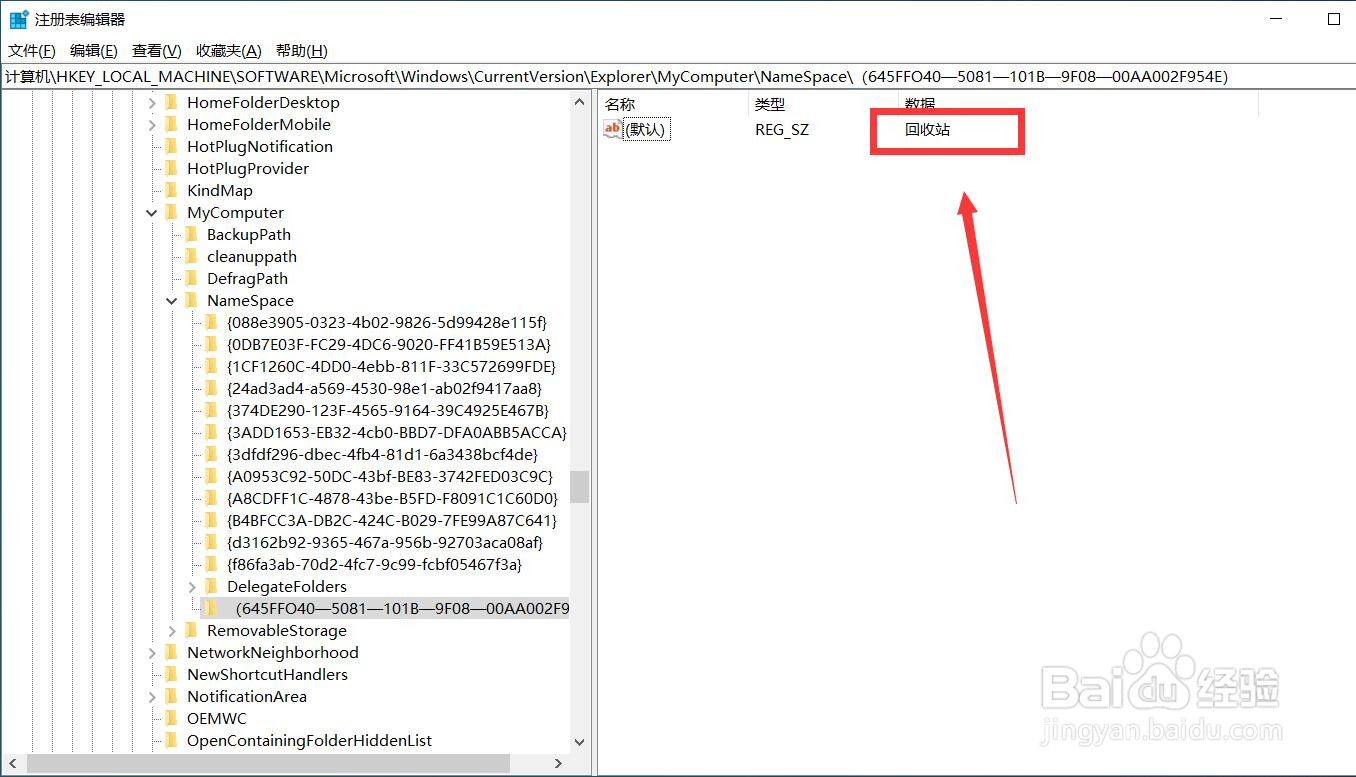Click the cleanuppath folder icon
Image resolution: width=1356 pixels, height=777 pixels.
191,256
